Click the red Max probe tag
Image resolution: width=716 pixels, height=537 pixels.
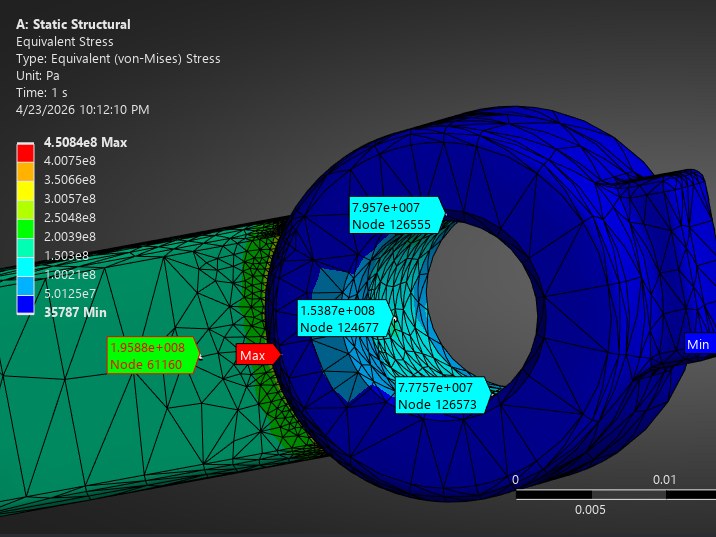pos(258,355)
